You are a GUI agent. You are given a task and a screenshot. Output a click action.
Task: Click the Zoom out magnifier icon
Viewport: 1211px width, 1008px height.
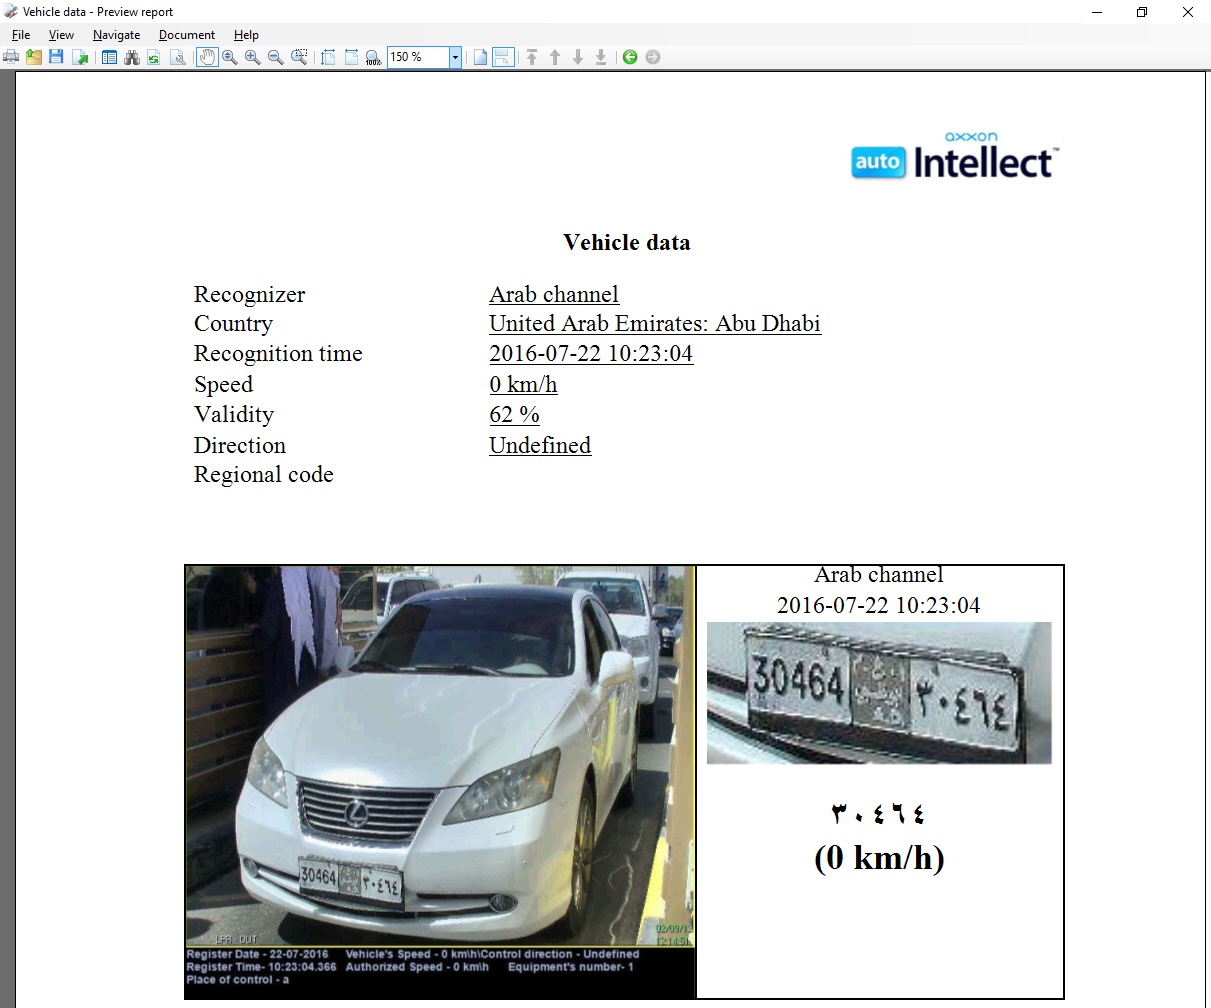point(275,57)
